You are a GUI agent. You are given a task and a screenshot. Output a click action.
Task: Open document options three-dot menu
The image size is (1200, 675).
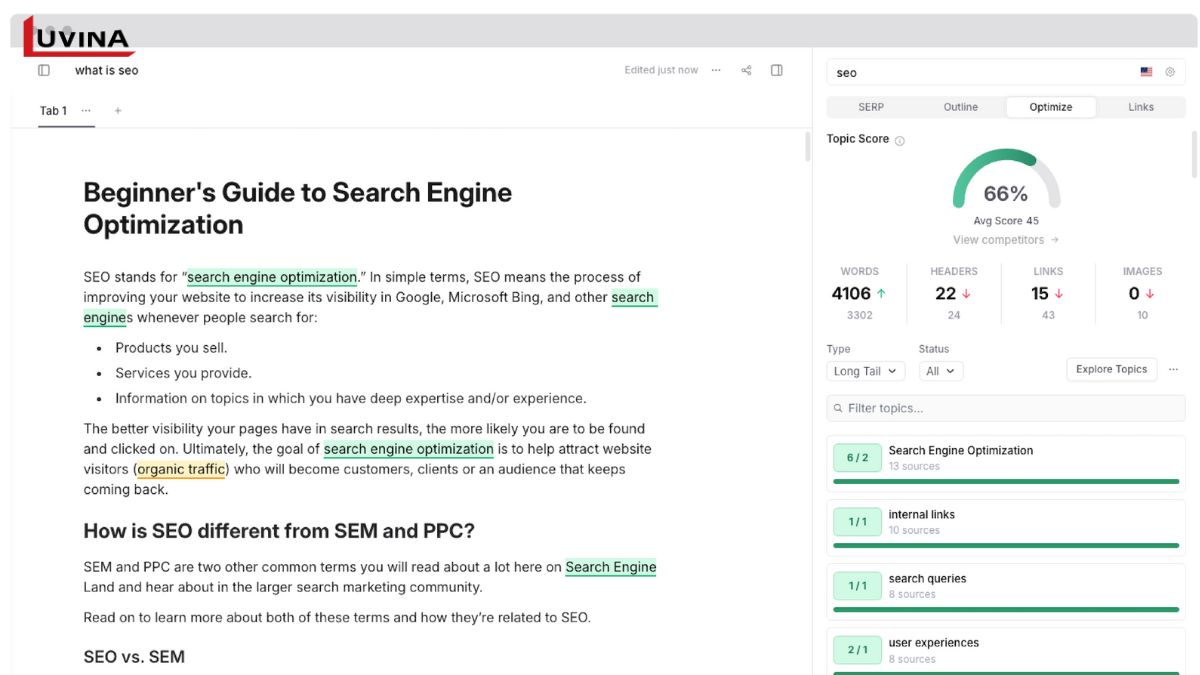point(716,70)
